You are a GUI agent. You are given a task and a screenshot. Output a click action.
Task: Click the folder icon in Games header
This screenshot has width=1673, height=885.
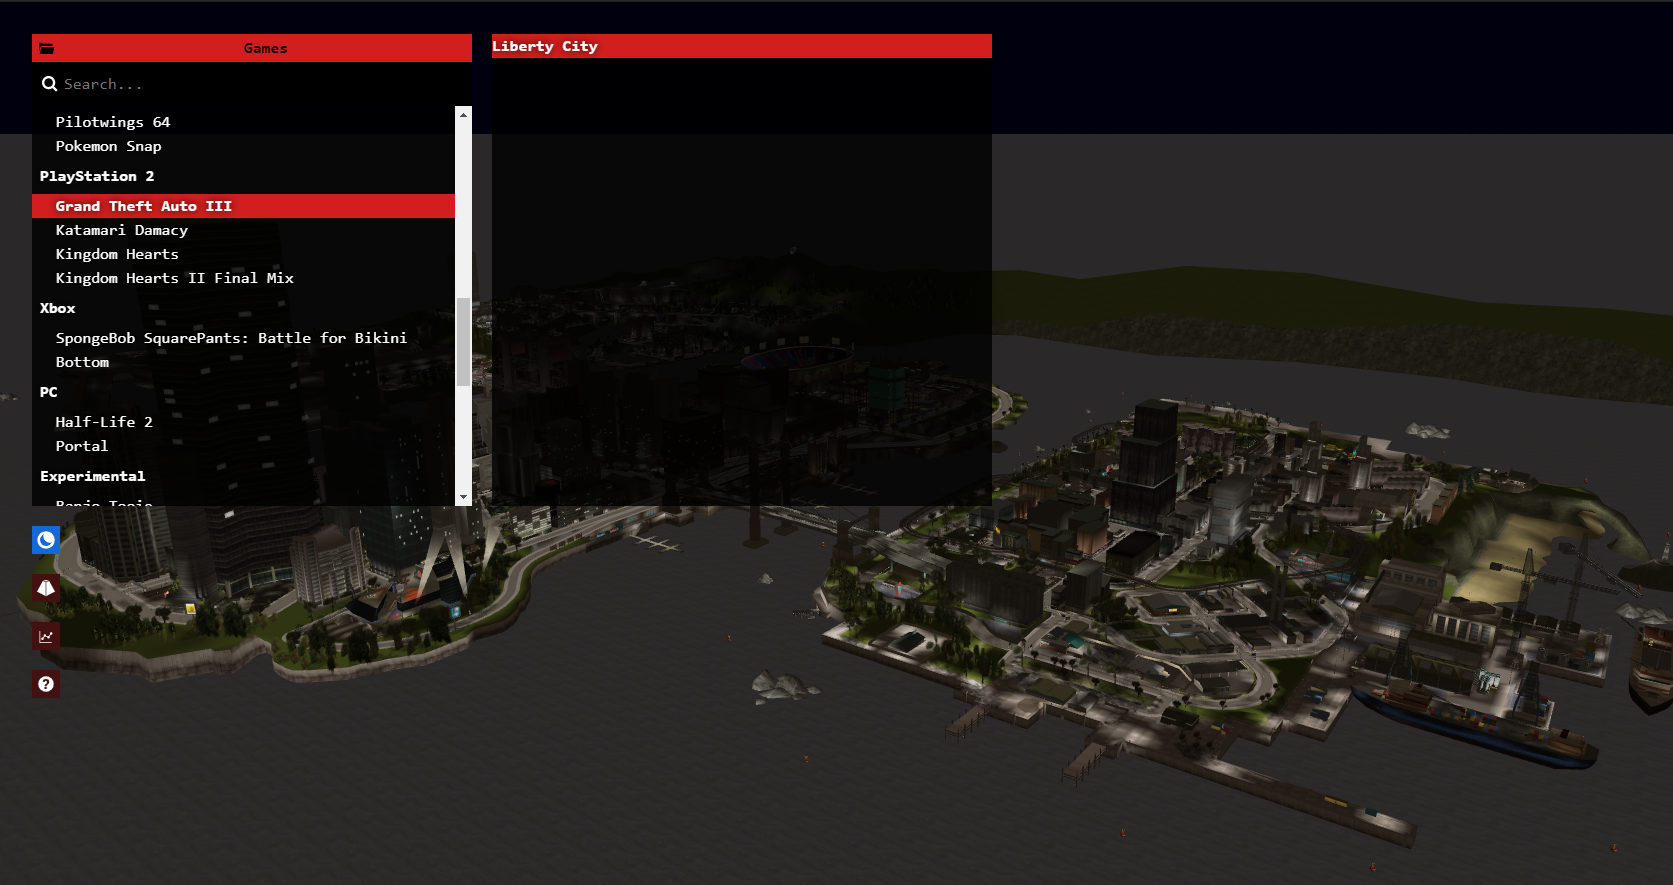pyautogui.click(x=47, y=48)
